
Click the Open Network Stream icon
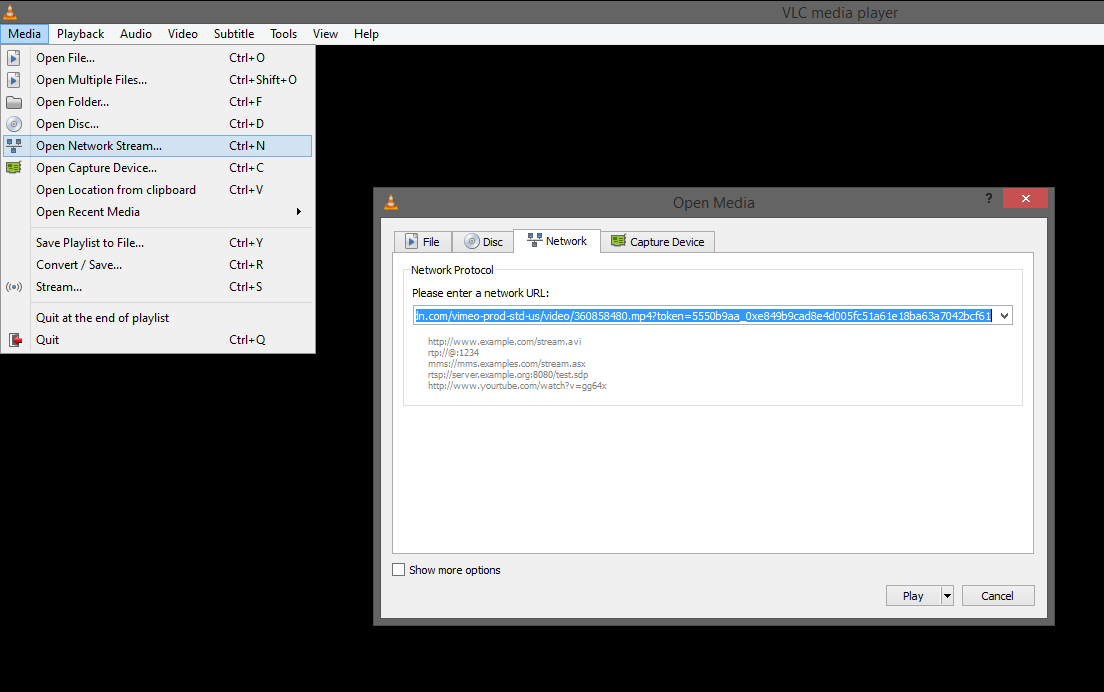(x=13, y=146)
